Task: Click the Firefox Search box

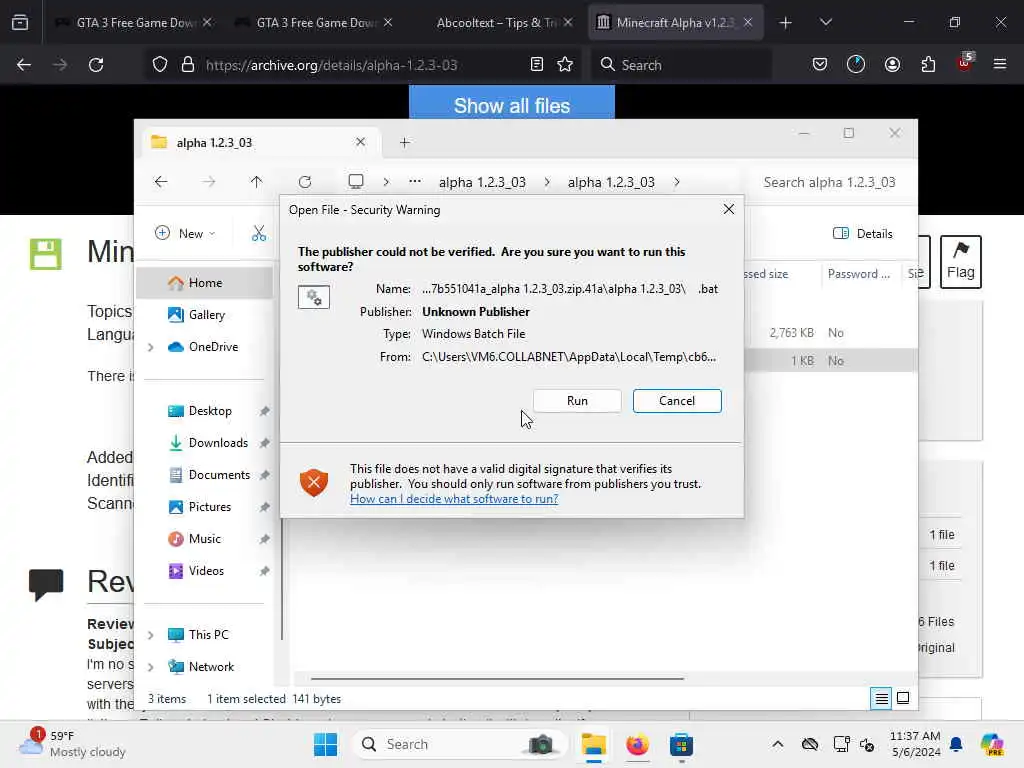Action: (x=680, y=65)
